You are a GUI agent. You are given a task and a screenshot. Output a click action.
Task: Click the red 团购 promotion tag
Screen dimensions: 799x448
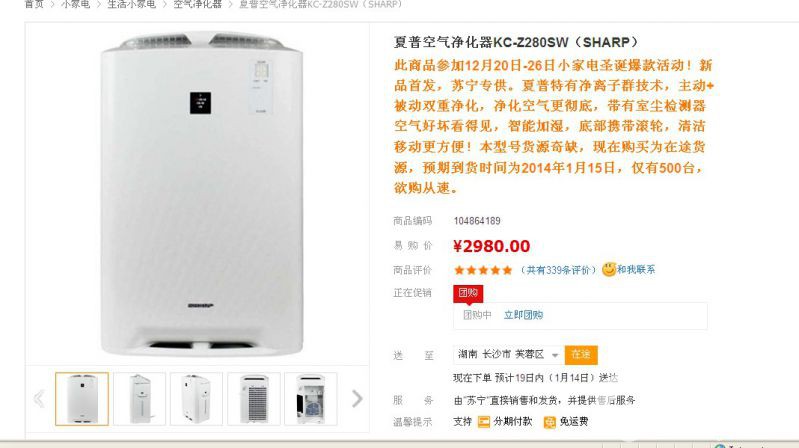point(468,293)
